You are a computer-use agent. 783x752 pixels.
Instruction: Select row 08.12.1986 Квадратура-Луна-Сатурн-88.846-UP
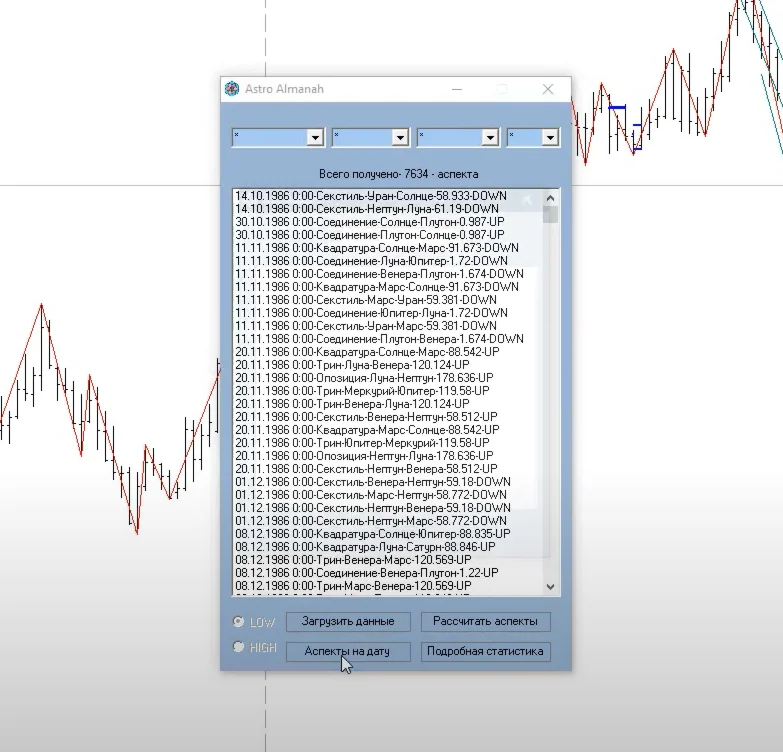coord(388,546)
